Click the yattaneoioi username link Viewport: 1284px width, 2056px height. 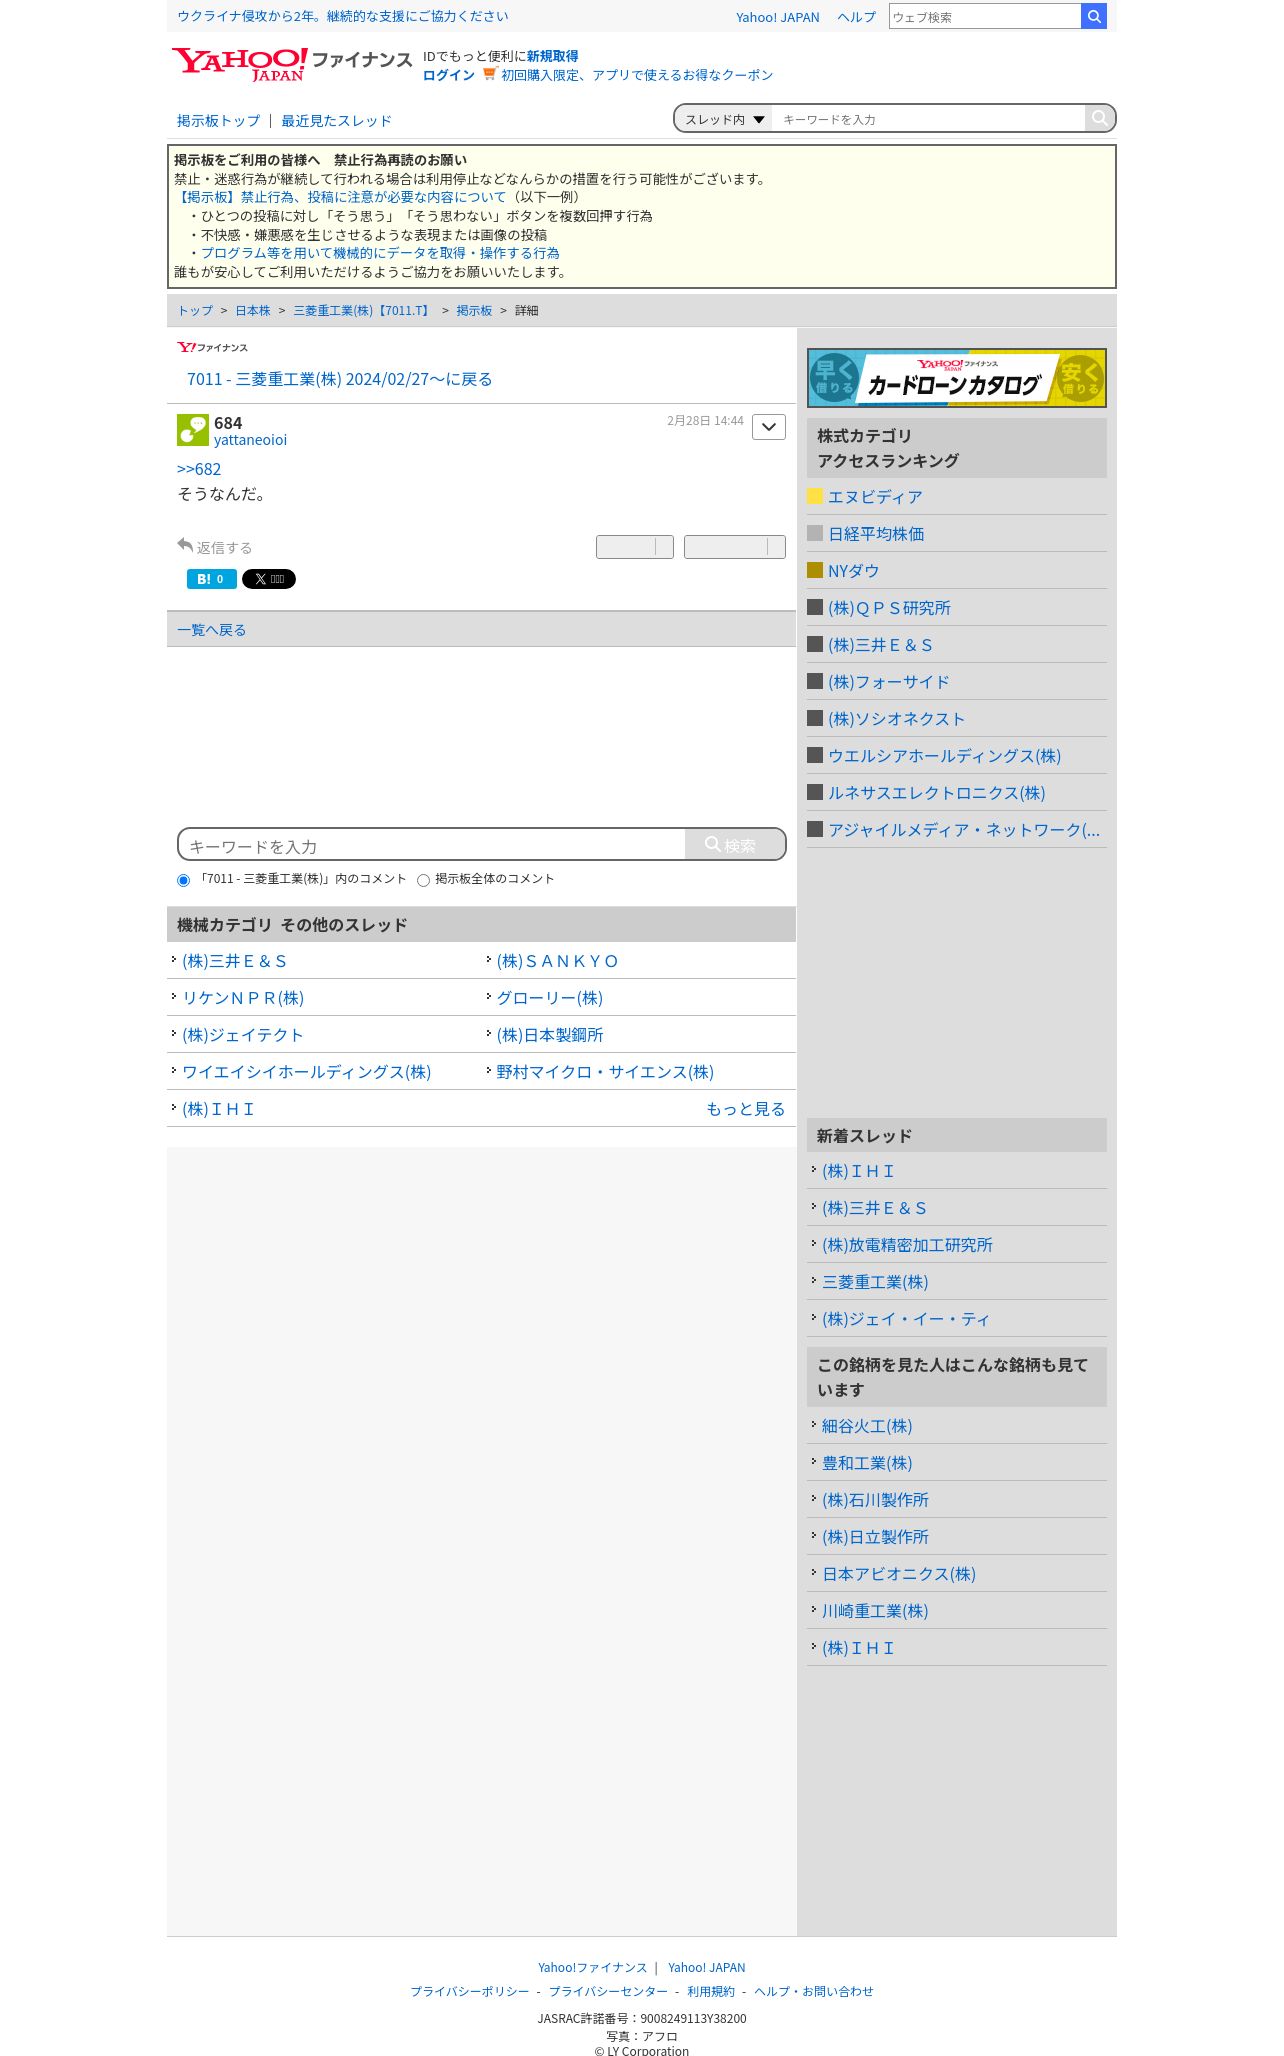tap(250, 440)
